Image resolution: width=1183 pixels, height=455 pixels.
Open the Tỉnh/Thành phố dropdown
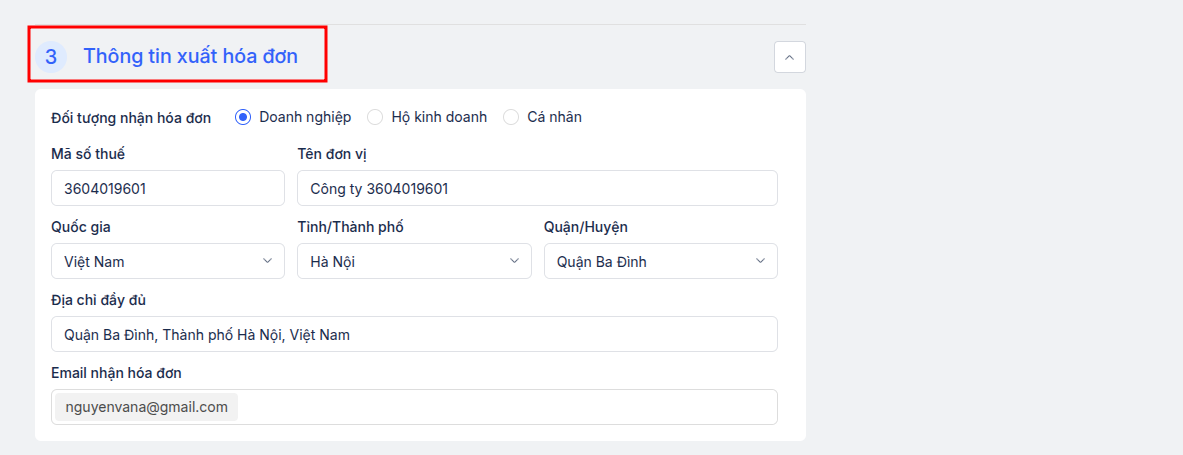coord(414,261)
